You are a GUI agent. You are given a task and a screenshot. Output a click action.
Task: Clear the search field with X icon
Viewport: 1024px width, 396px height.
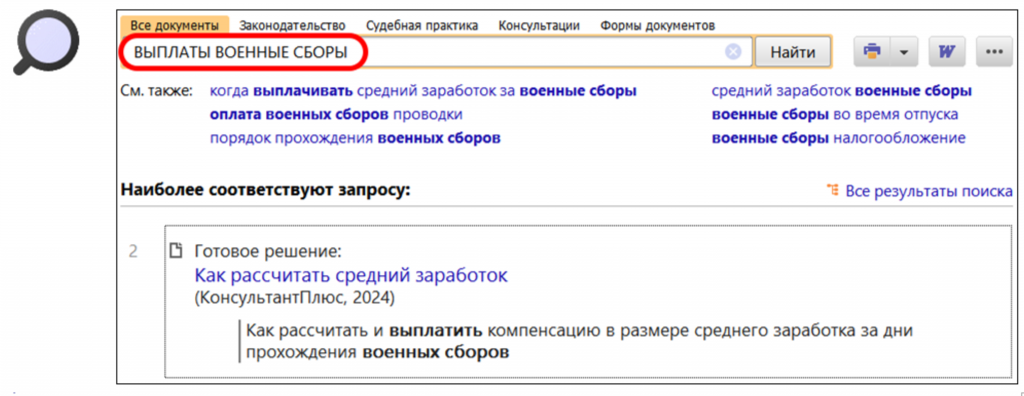tap(733, 52)
